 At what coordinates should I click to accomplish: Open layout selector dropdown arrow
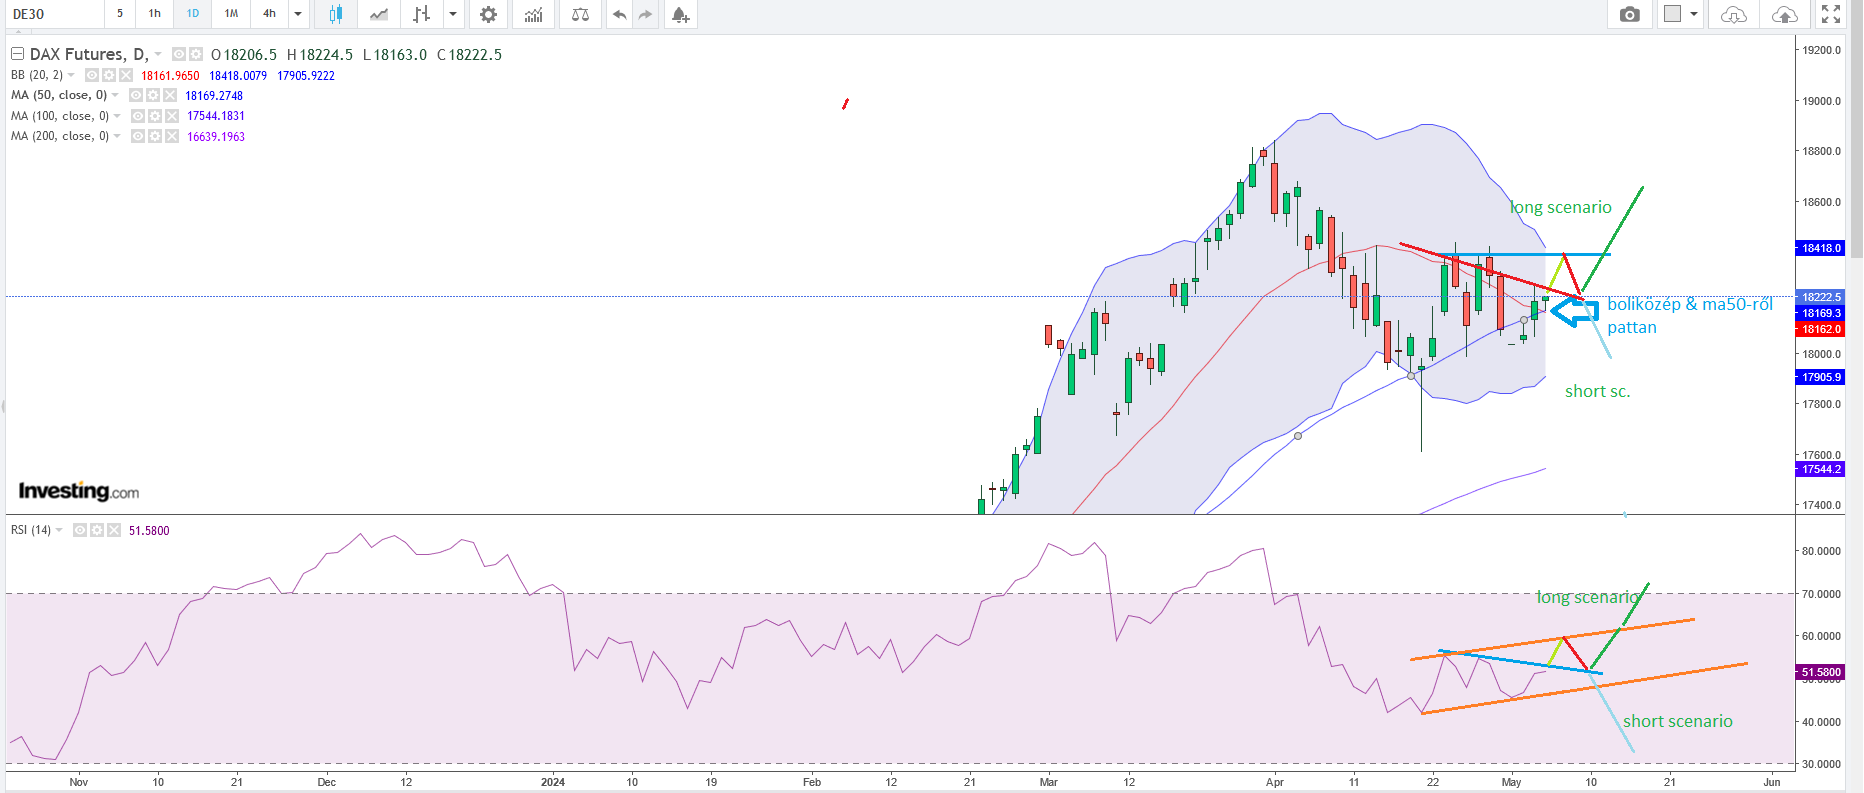[1693, 14]
